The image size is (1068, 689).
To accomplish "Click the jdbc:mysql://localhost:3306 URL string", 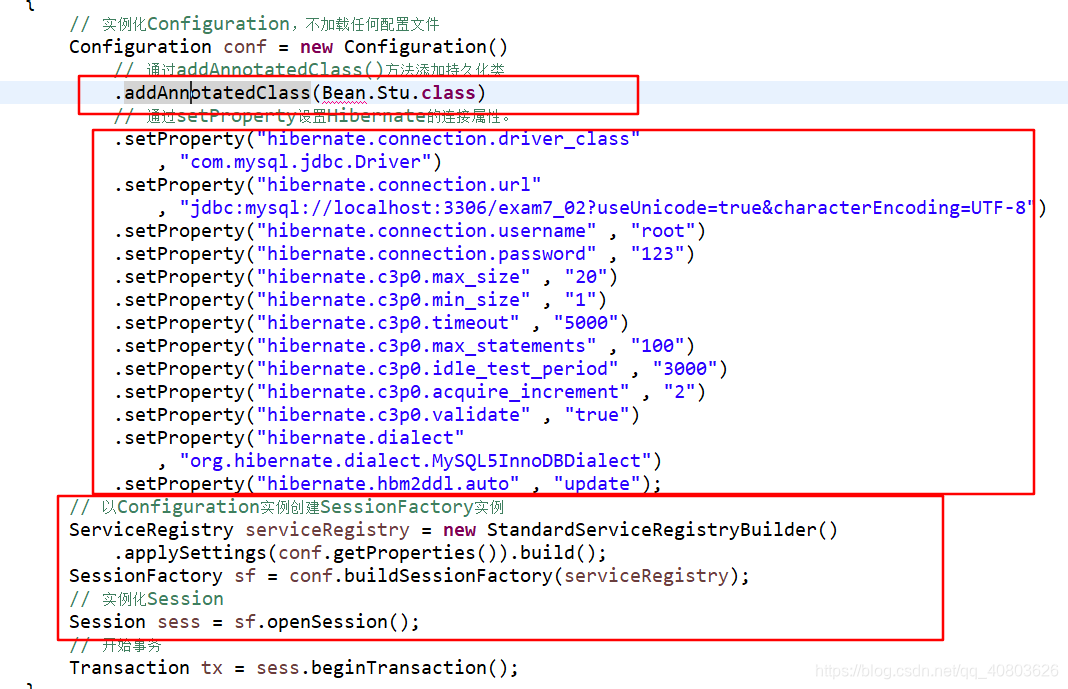I will [x=607, y=208].
